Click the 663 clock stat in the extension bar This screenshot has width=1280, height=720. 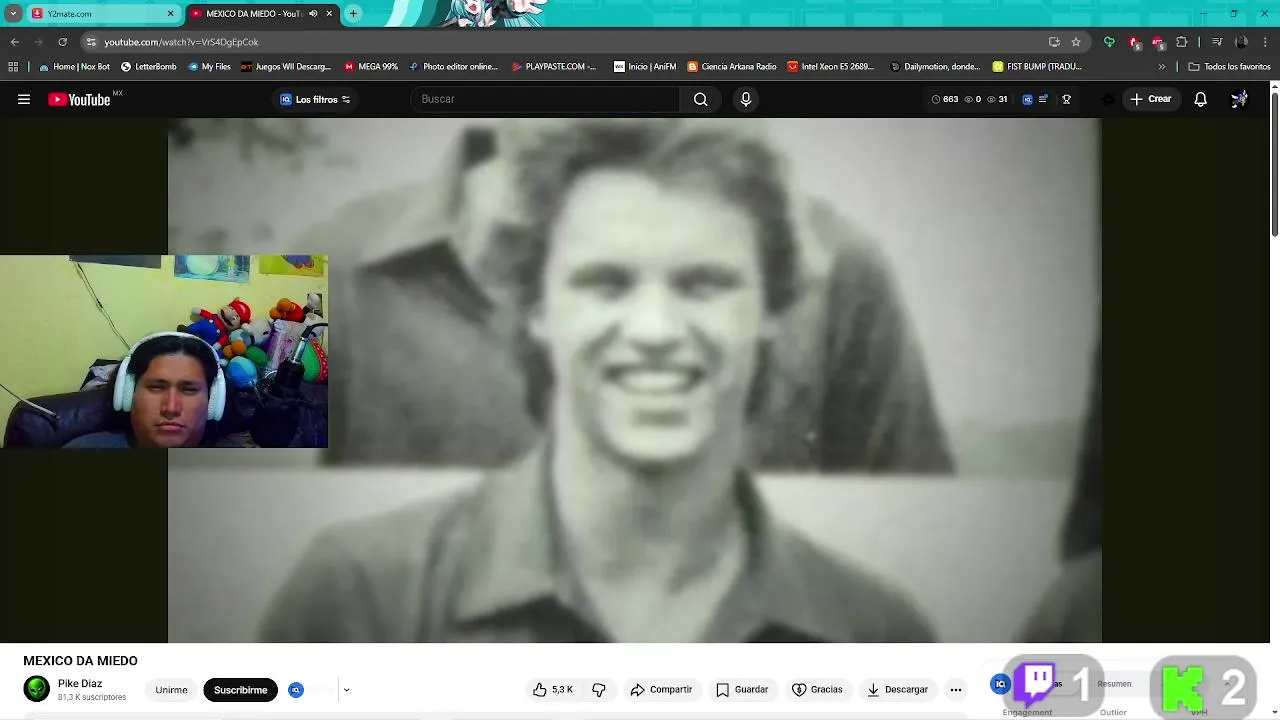coord(945,99)
